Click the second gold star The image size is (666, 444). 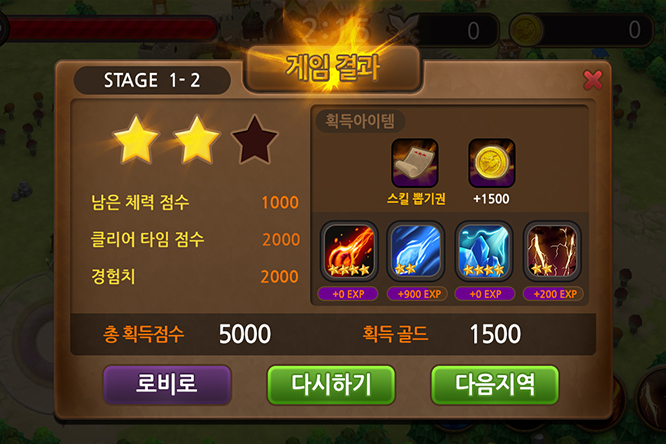point(196,140)
